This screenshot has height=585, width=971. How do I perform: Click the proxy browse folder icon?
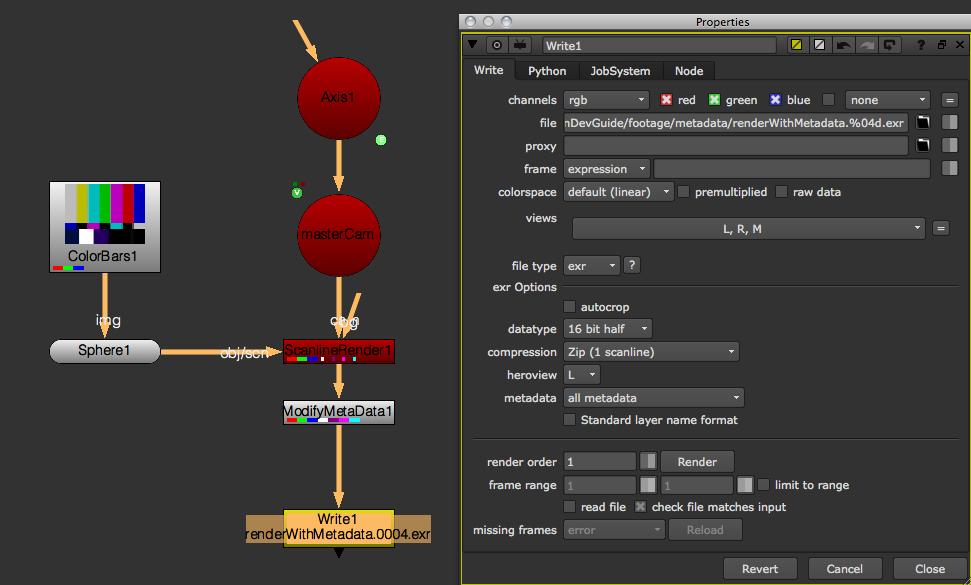tap(925, 146)
